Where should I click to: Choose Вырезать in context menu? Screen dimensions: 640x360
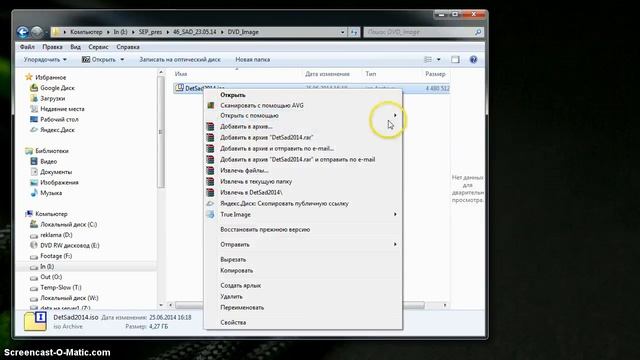point(303,260)
